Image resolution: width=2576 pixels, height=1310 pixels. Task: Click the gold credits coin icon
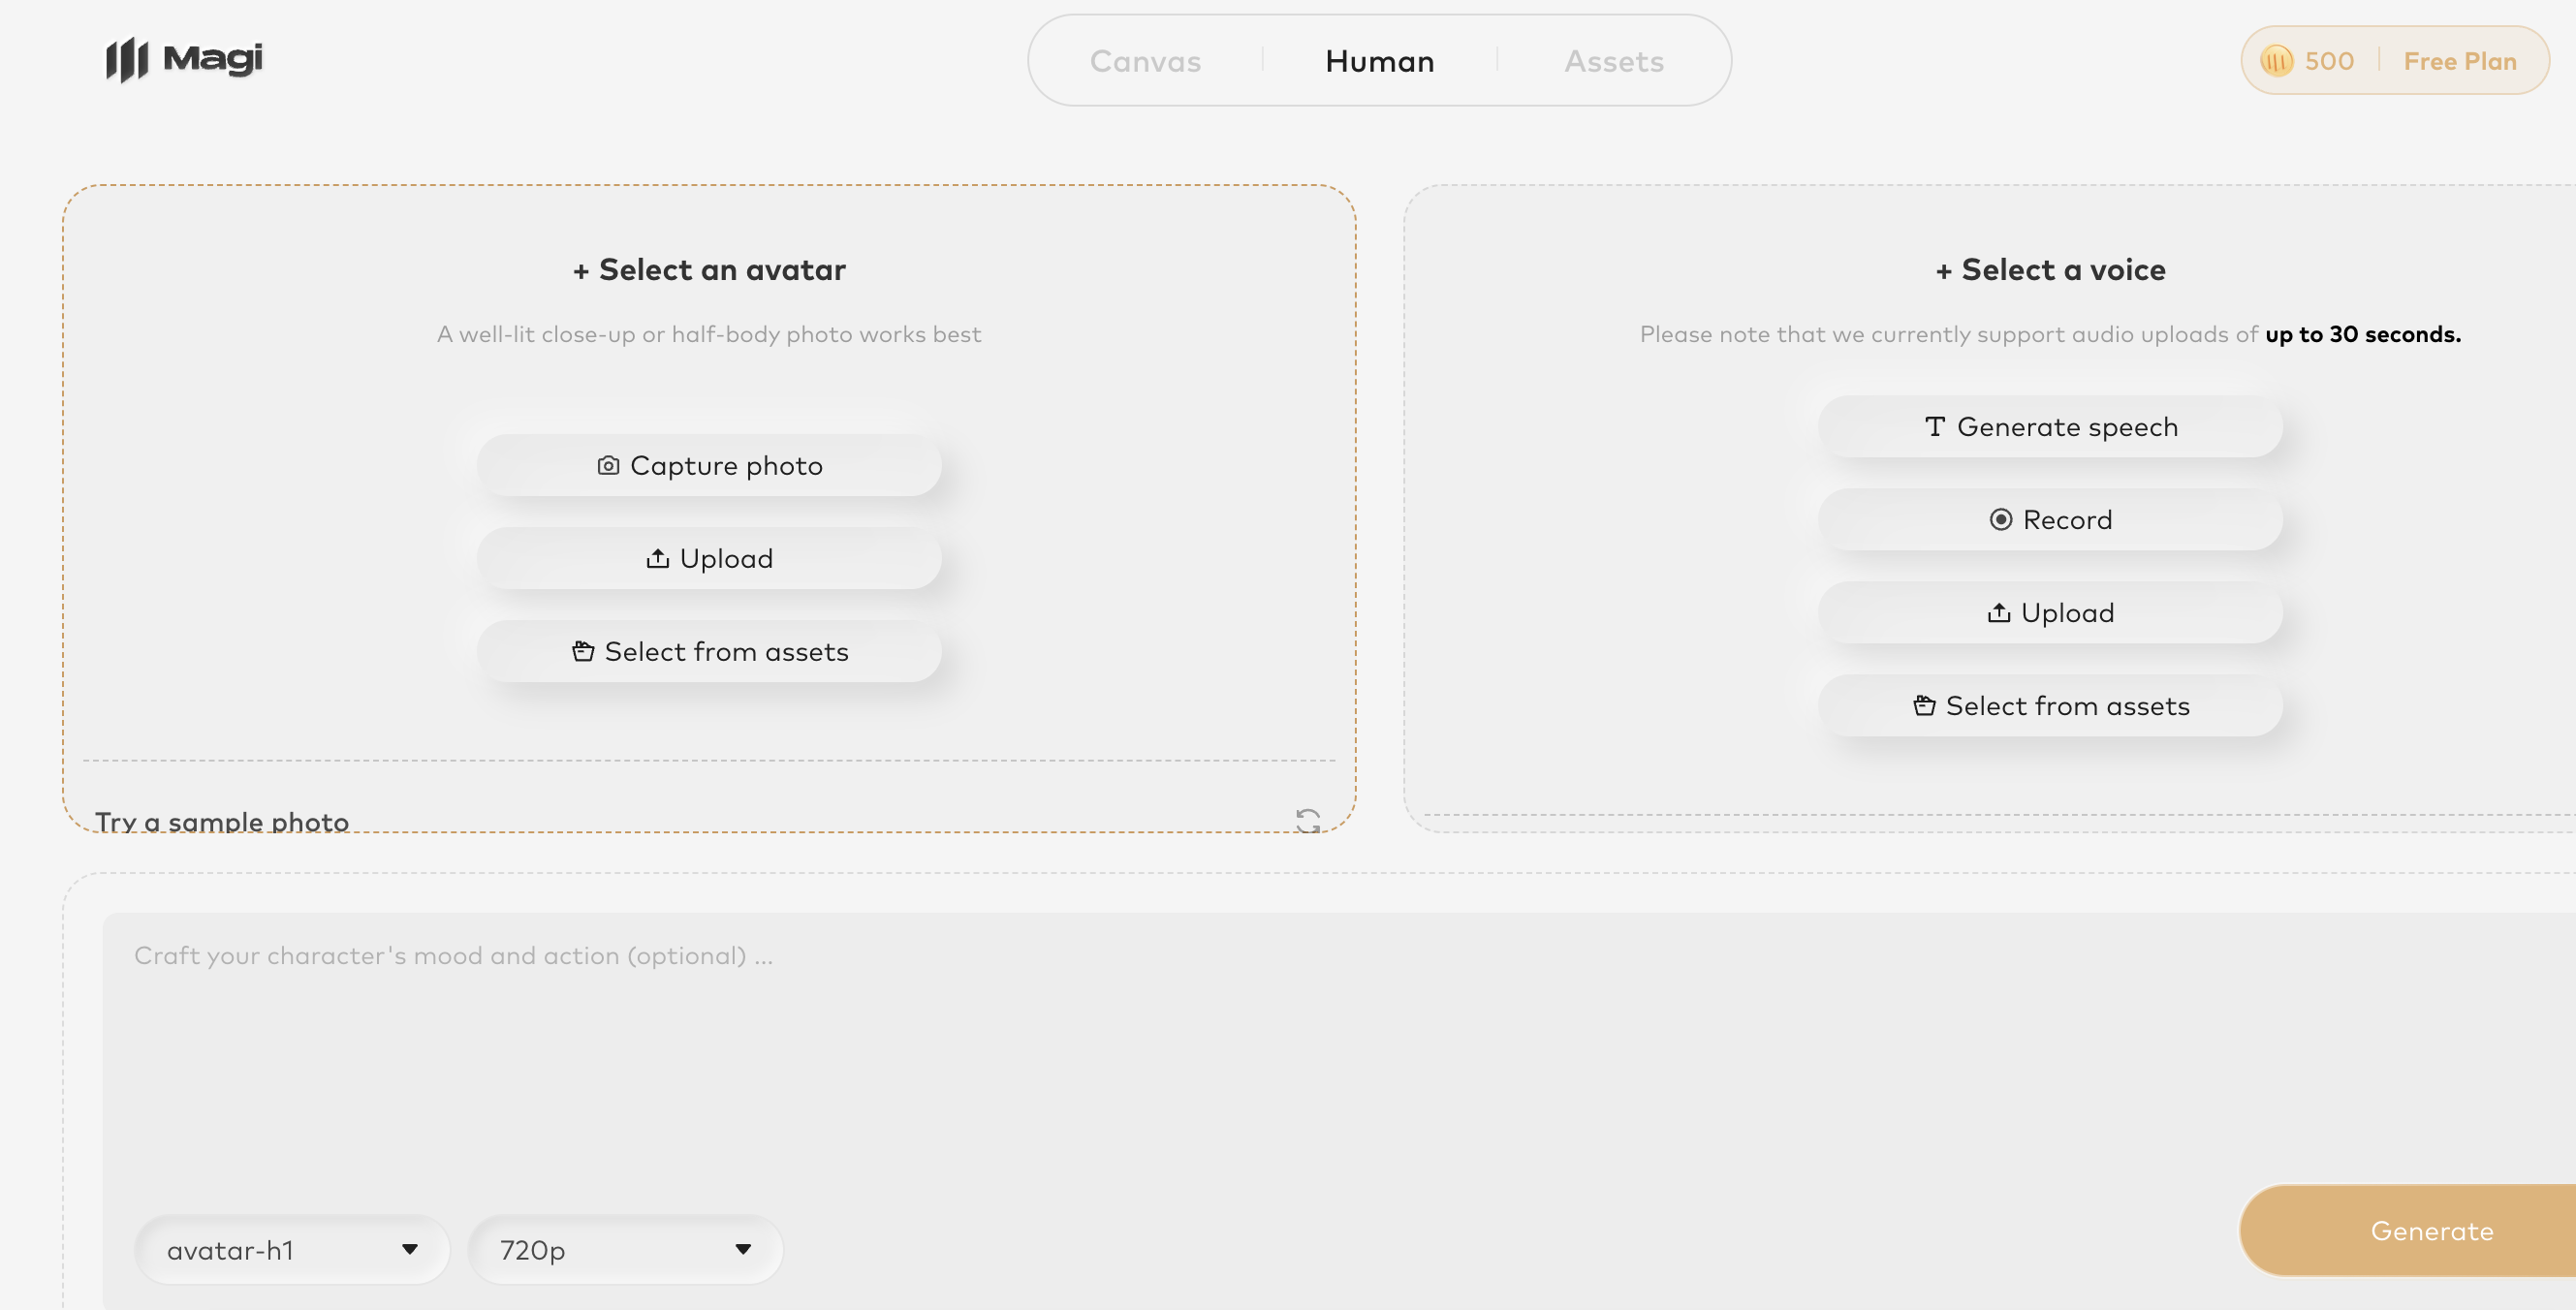[2276, 61]
